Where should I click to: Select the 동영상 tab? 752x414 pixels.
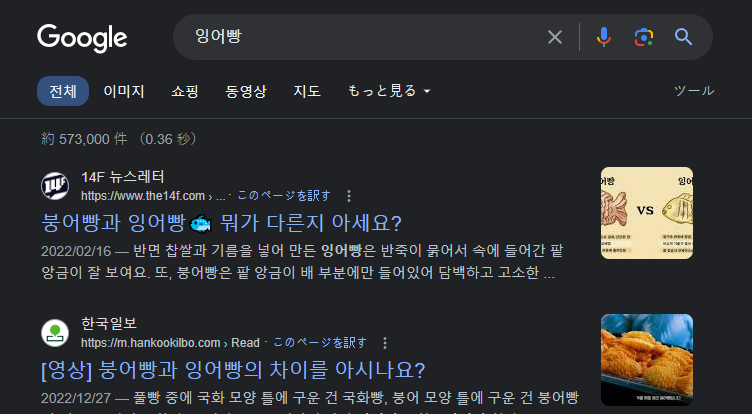click(246, 91)
